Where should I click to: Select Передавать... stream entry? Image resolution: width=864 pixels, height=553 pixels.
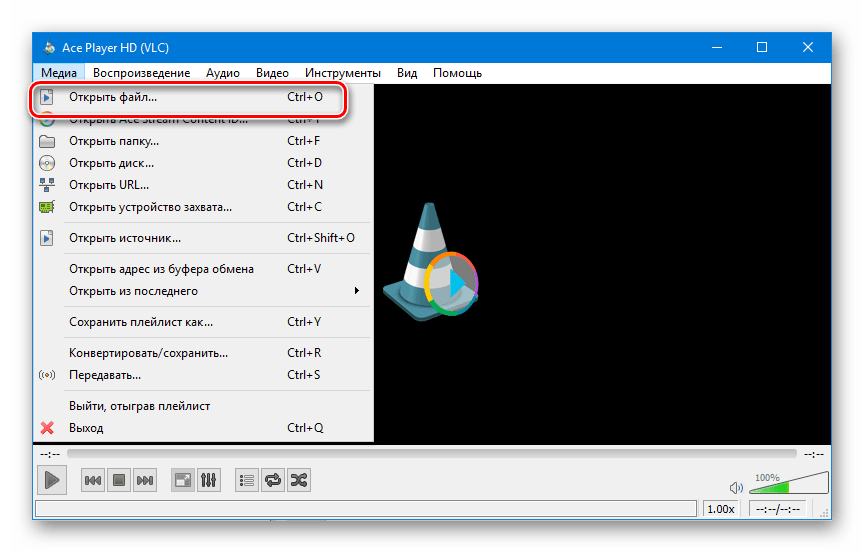pyautogui.click(x=203, y=375)
